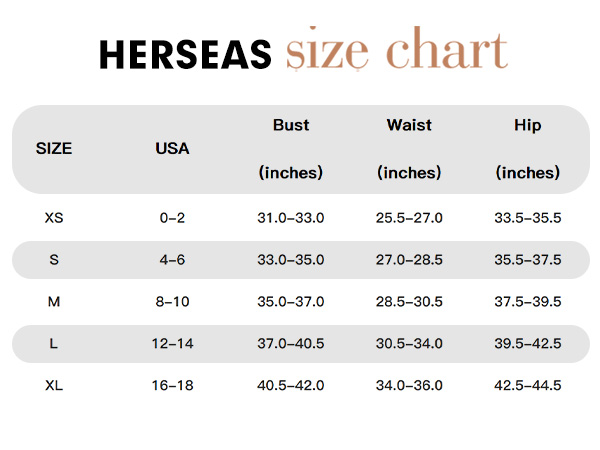The image size is (600, 450).
Task: Click the waist value 28.5–30.5
Action: coord(409,302)
